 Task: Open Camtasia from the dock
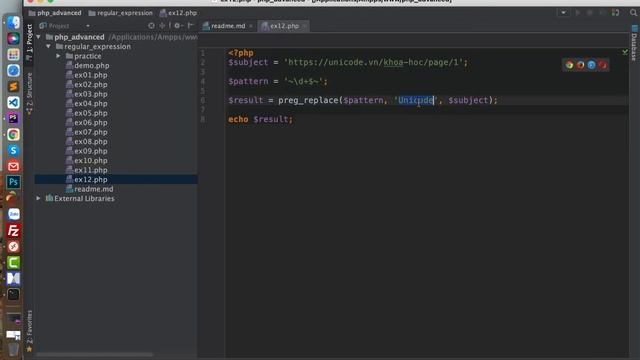pos(13,262)
